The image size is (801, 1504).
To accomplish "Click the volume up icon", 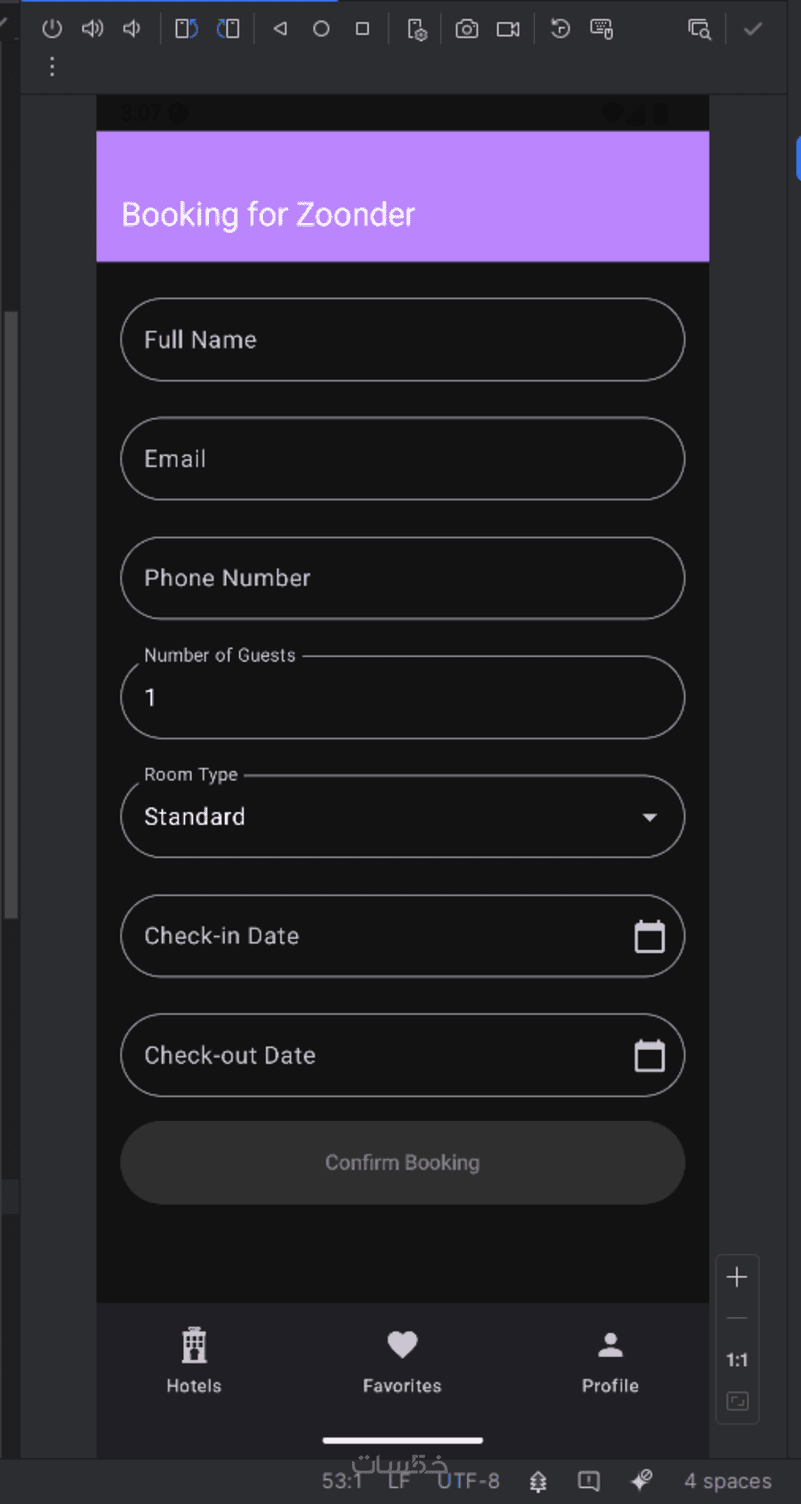I will (x=92, y=29).
